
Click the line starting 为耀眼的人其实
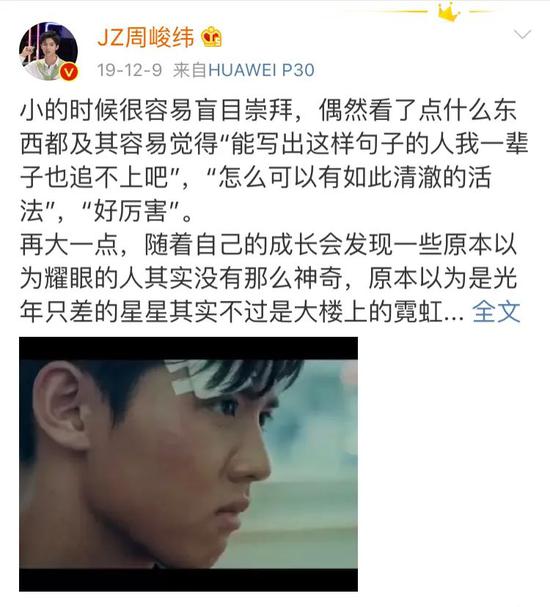click(x=268, y=278)
